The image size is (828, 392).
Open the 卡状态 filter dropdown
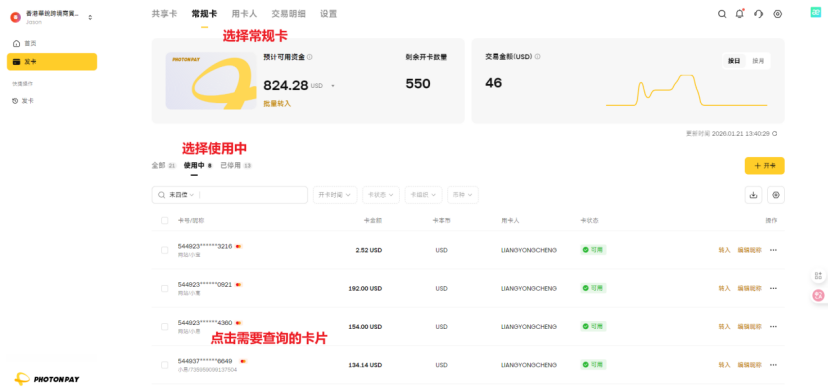coord(381,195)
